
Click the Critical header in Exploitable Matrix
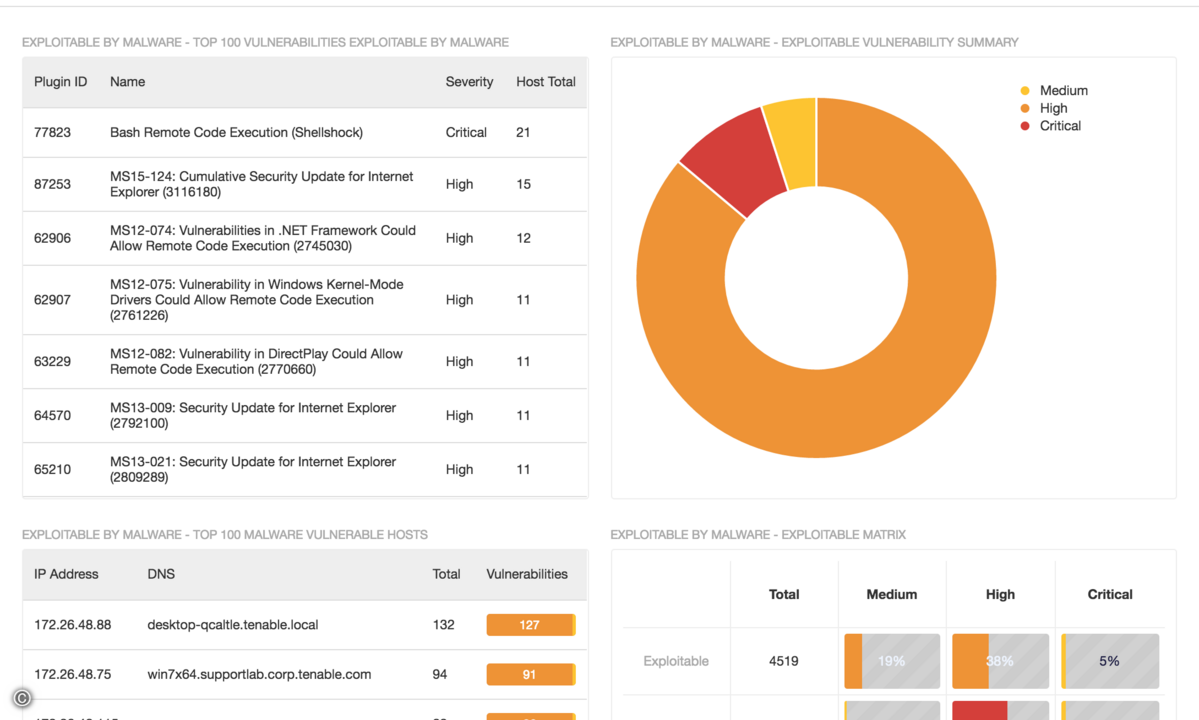click(1110, 594)
